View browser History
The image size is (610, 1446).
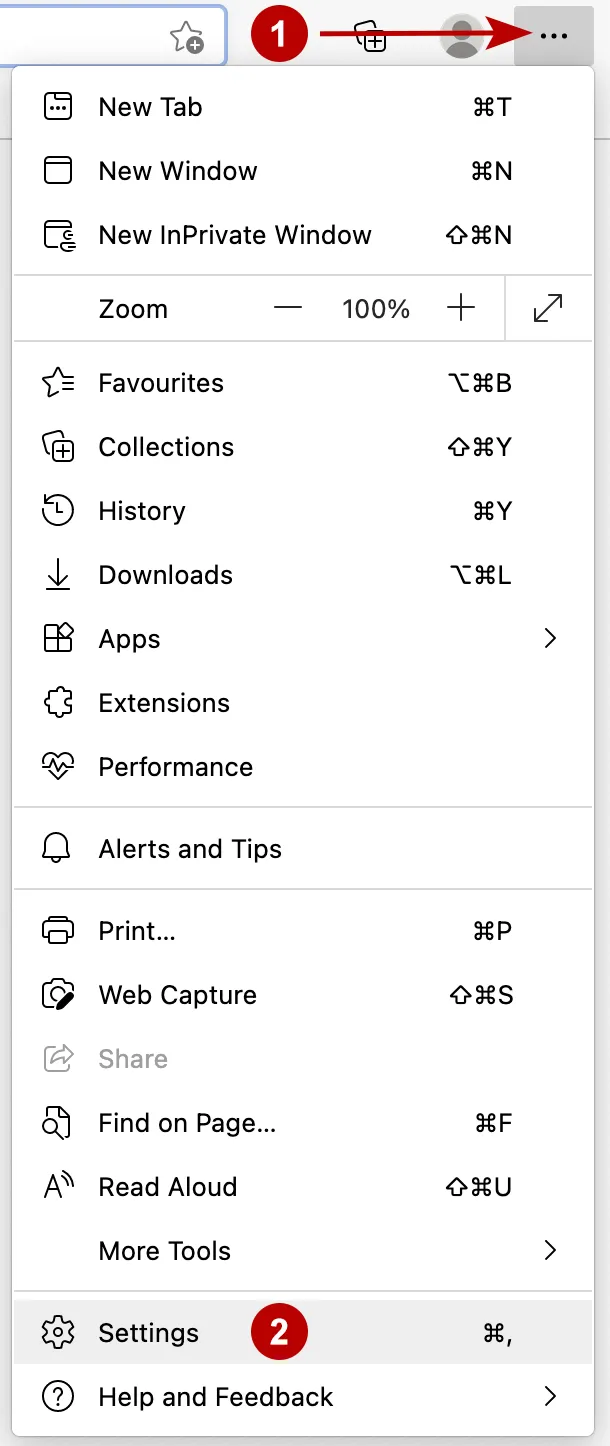(x=141, y=511)
